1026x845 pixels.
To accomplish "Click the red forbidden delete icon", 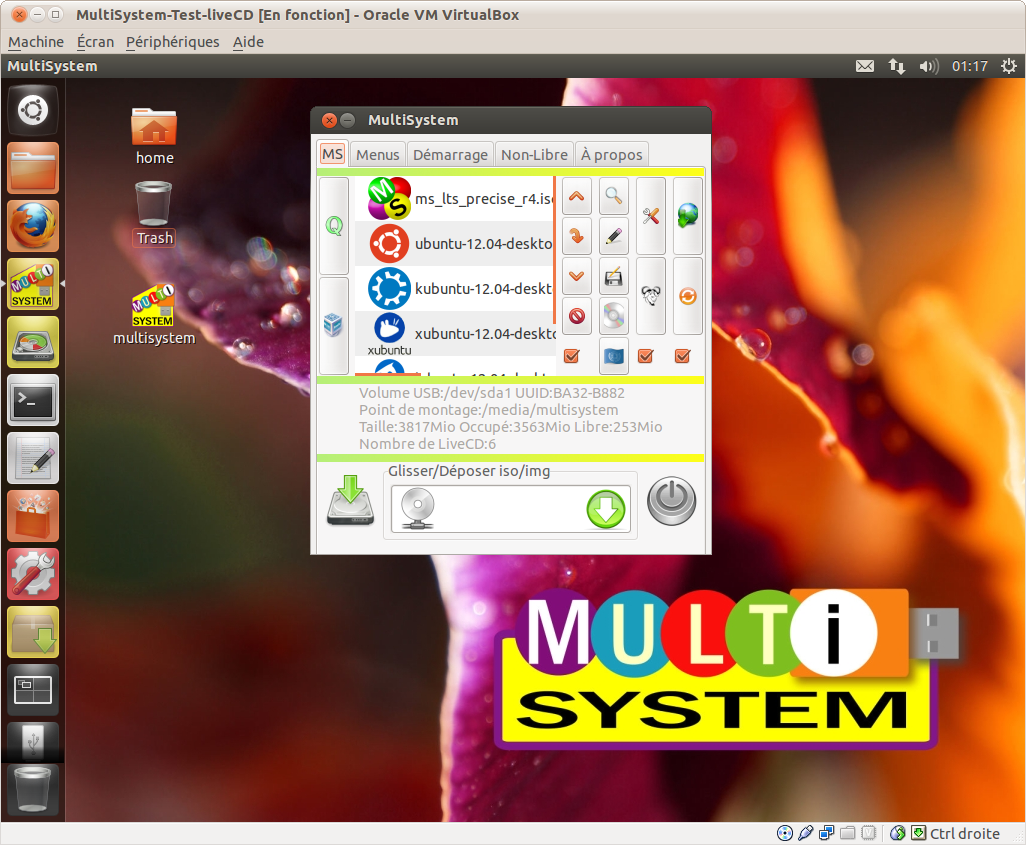I will click(x=575, y=317).
